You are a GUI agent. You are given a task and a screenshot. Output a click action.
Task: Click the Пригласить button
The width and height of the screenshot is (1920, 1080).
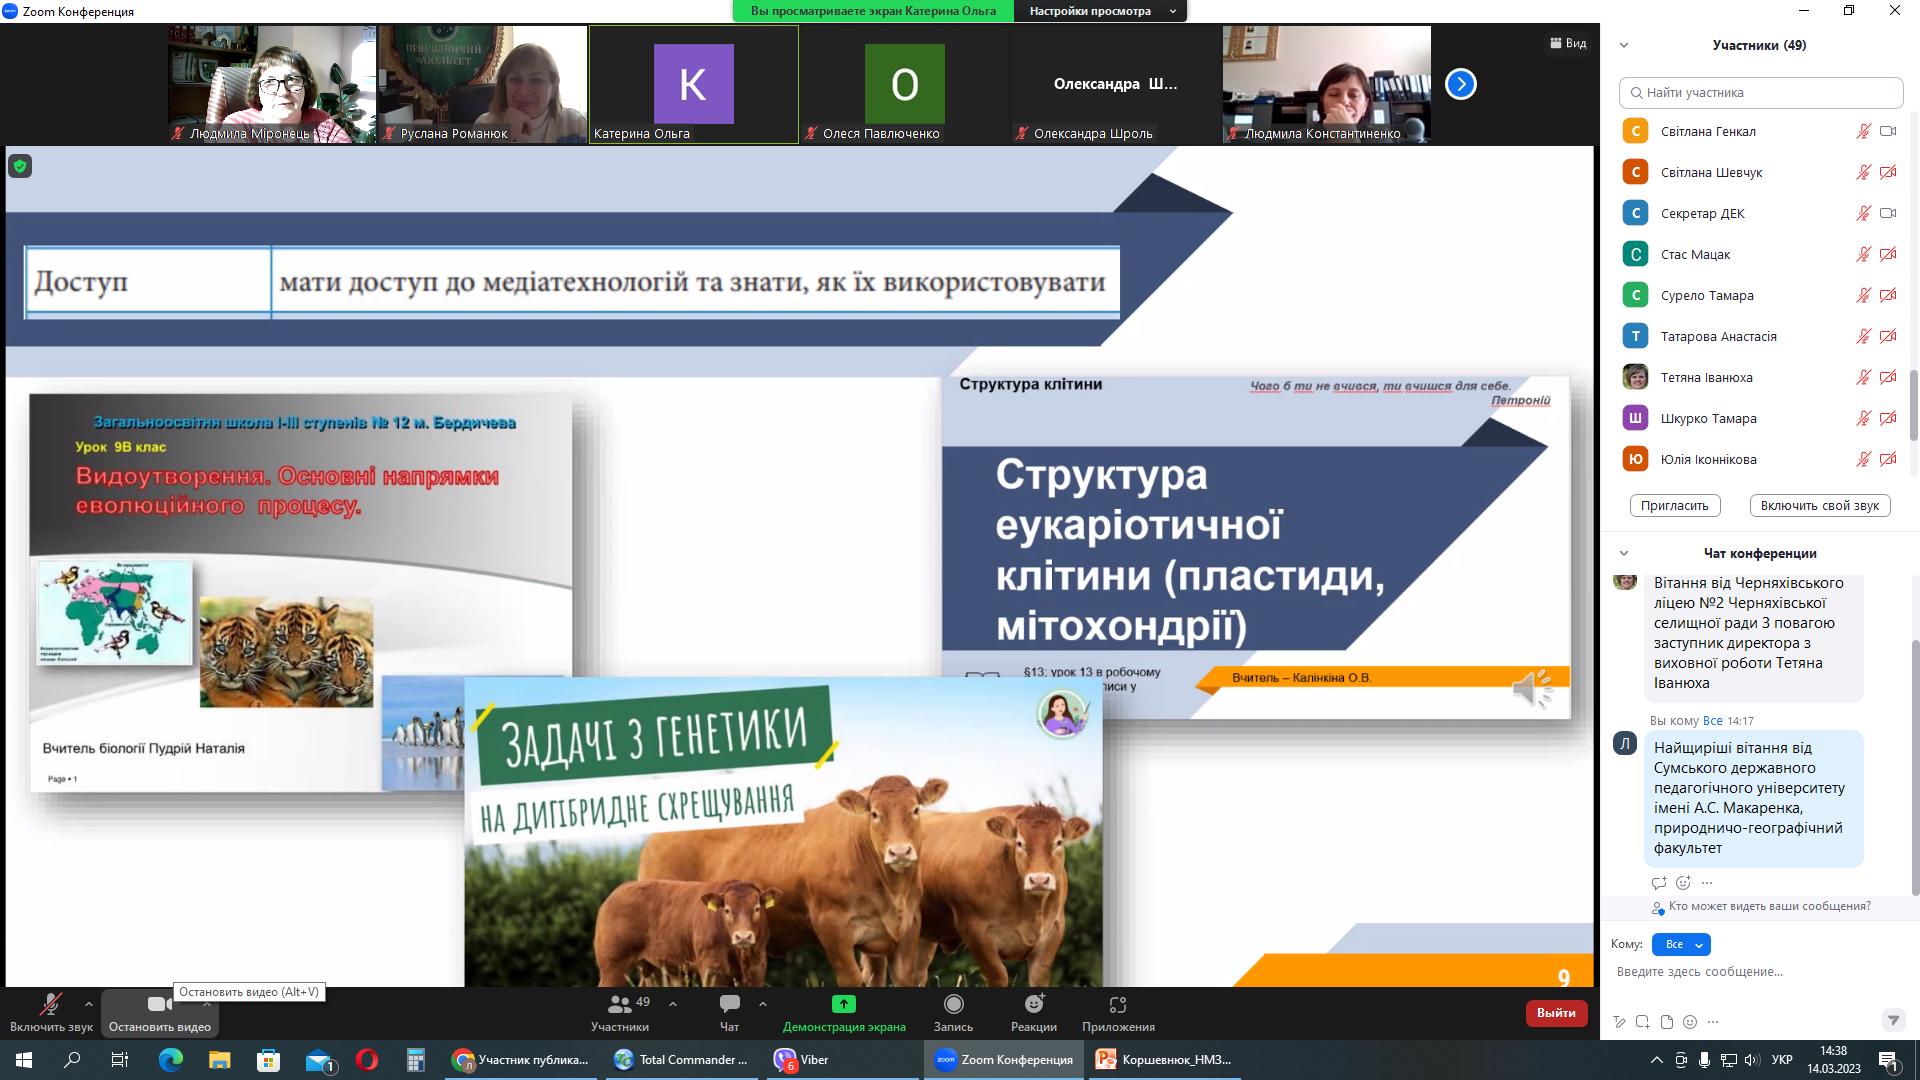[1674, 505]
